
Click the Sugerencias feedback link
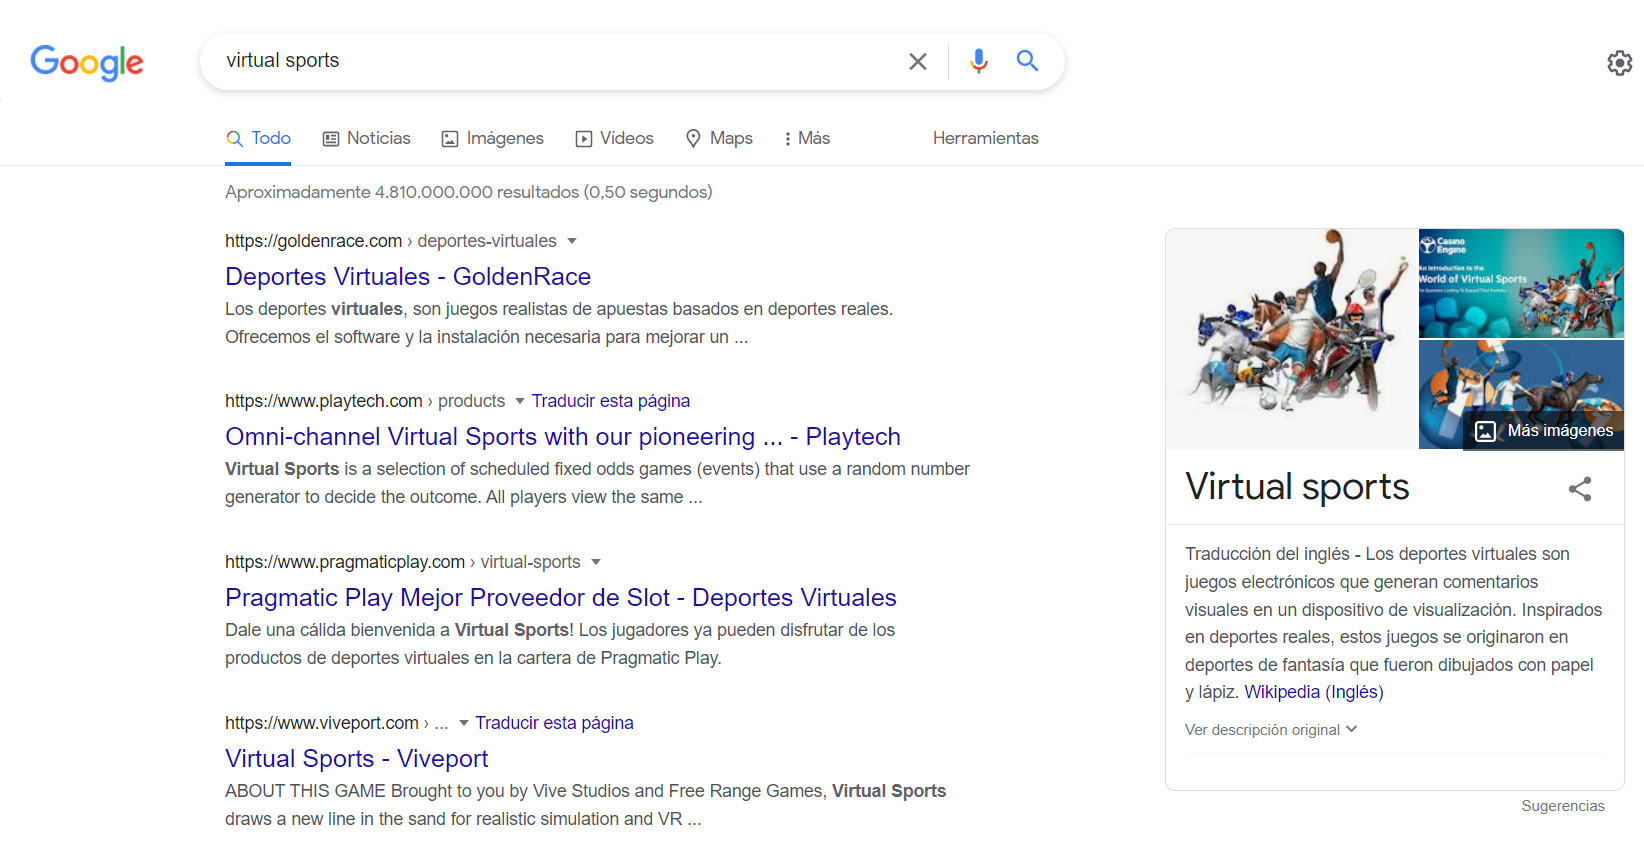point(1563,806)
